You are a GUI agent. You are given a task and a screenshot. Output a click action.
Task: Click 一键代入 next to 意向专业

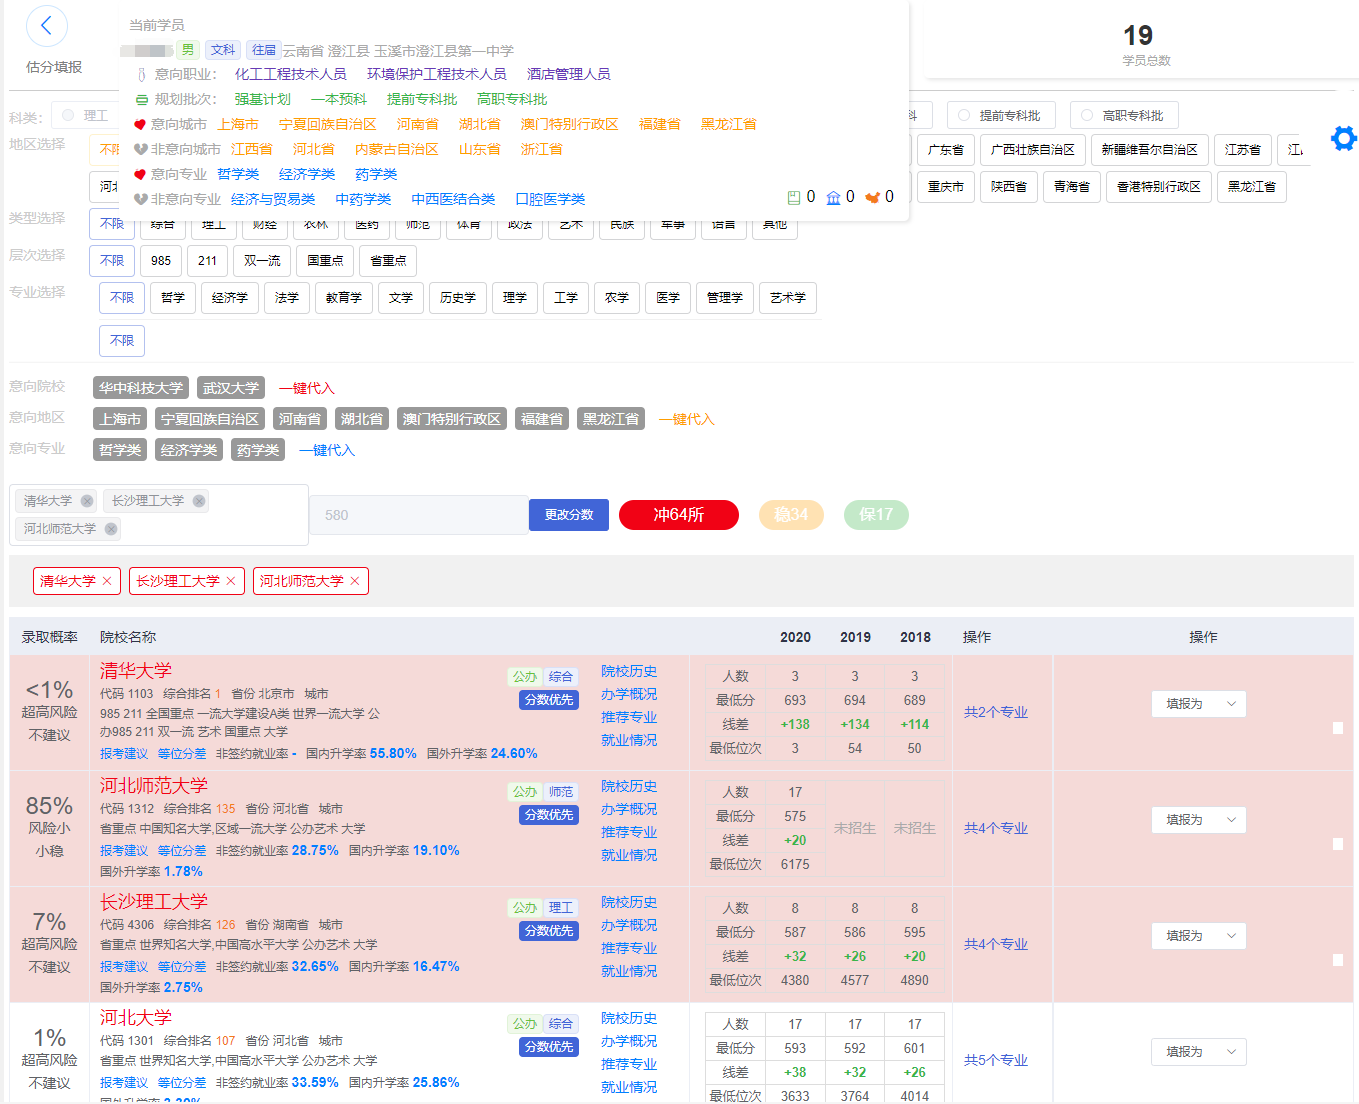(327, 450)
